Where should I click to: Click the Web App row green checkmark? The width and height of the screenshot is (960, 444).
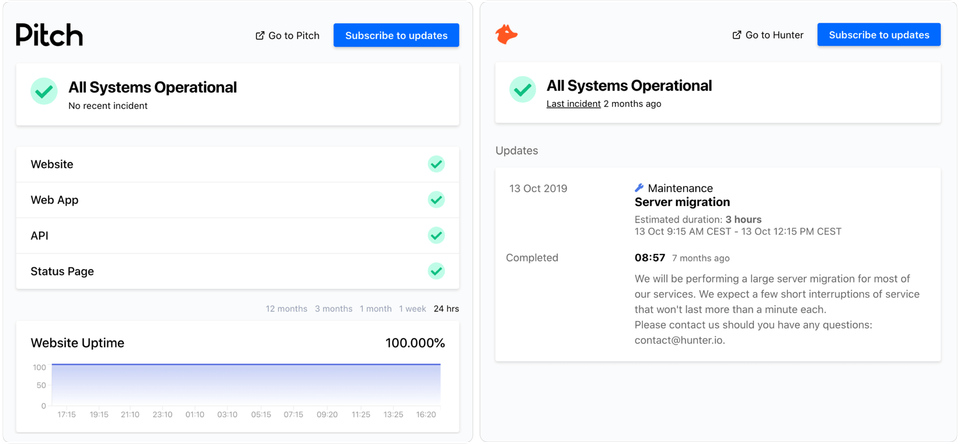click(436, 200)
